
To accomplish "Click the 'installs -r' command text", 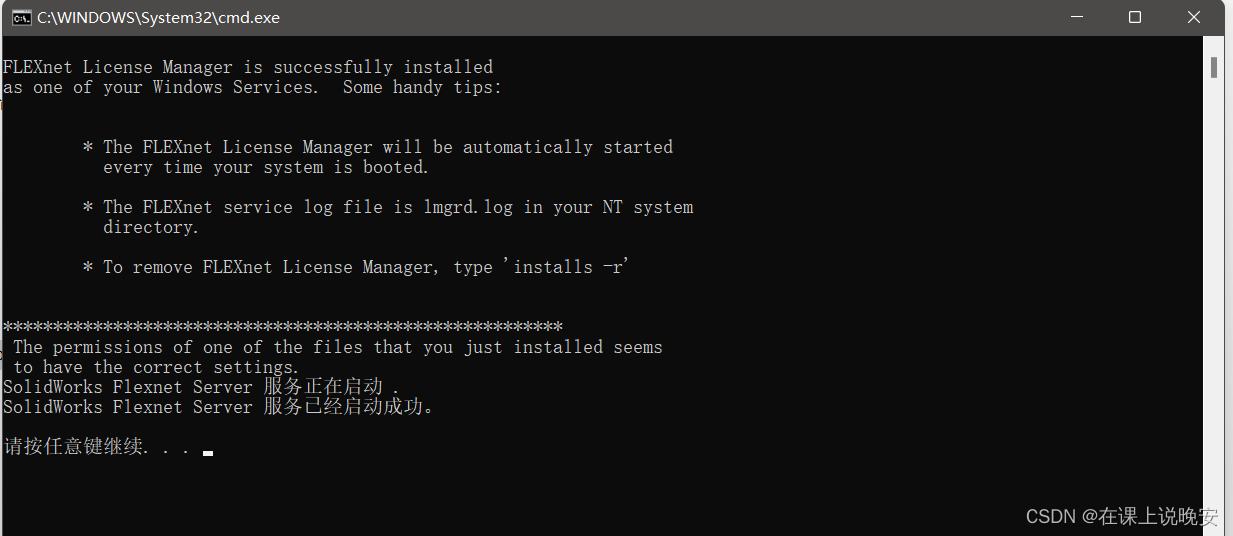I will pos(570,267).
